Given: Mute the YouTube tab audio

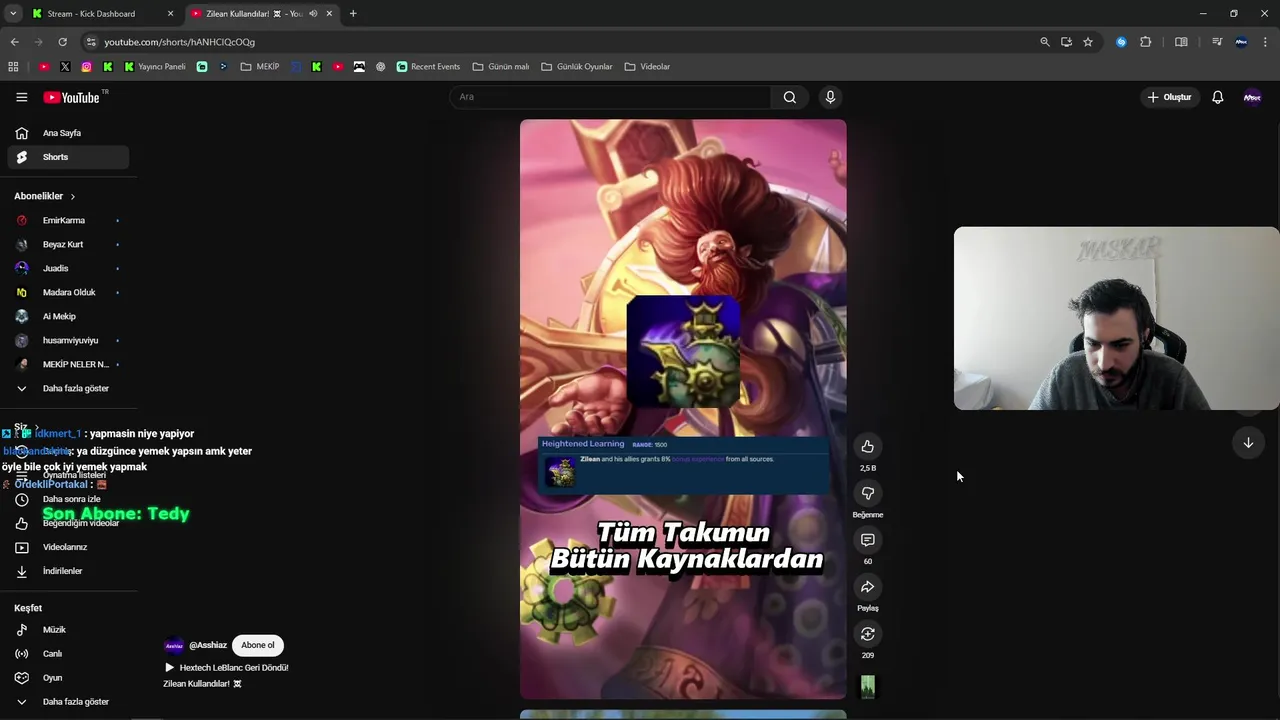Looking at the screenshot, I should coord(314,14).
